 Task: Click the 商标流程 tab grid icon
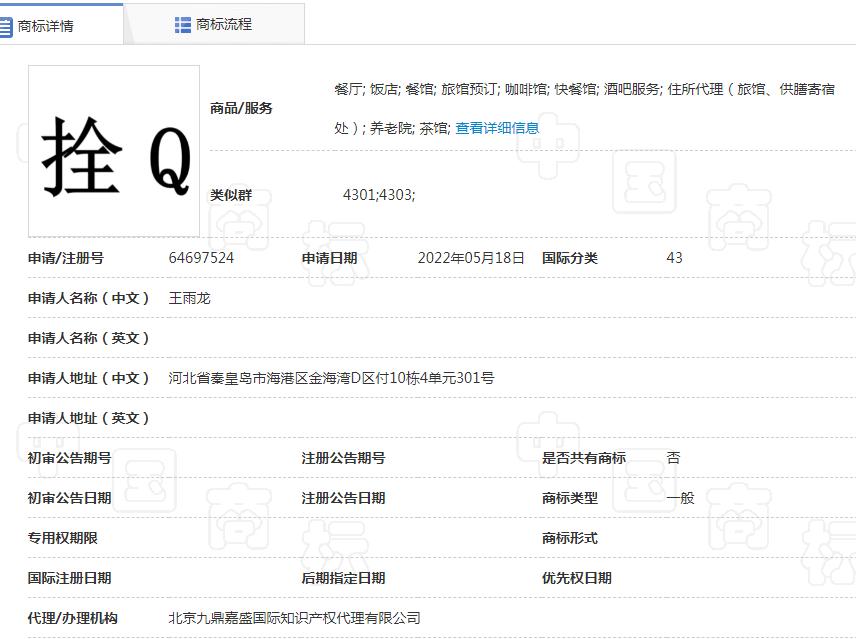(x=181, y=22)
